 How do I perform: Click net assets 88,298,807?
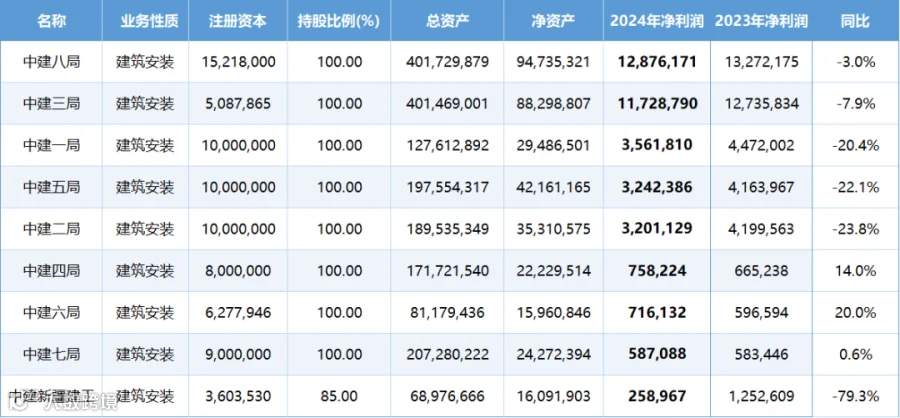coord(554,103)
